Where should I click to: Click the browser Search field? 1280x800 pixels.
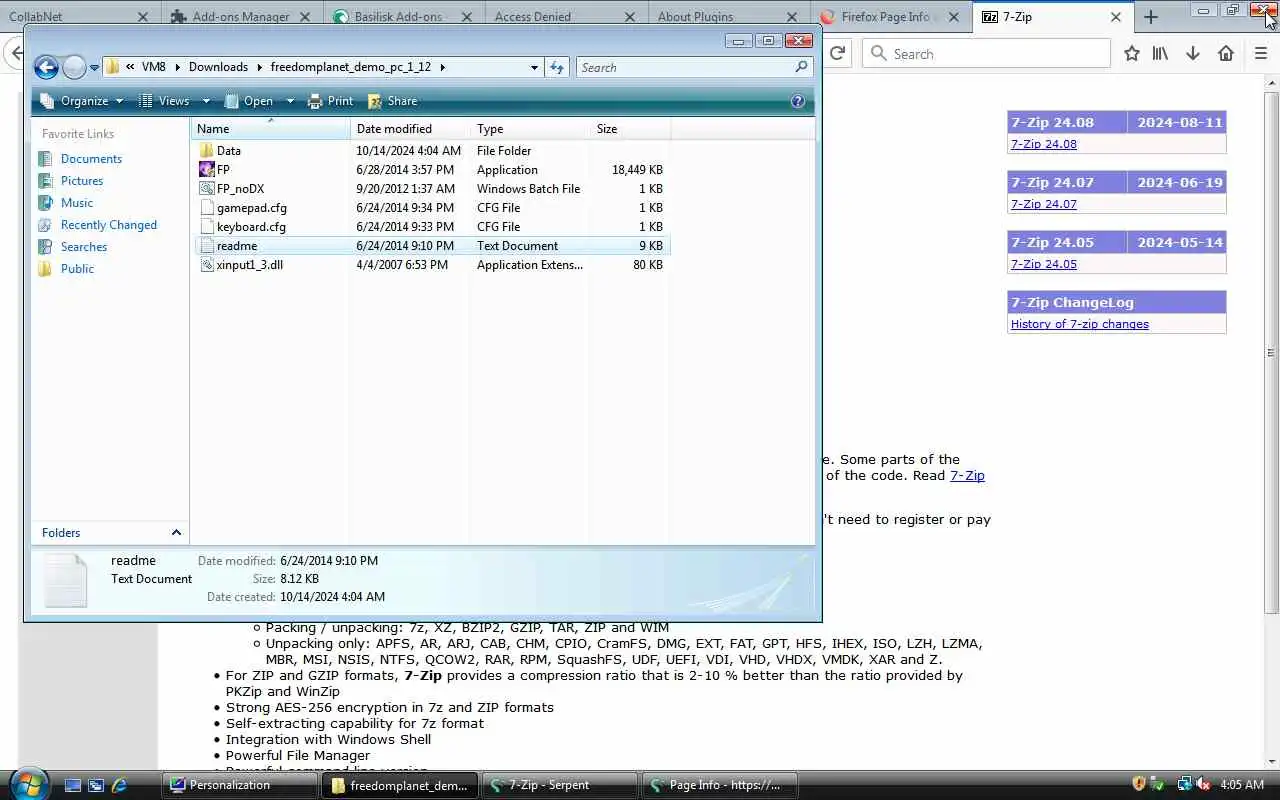[986, 53]
